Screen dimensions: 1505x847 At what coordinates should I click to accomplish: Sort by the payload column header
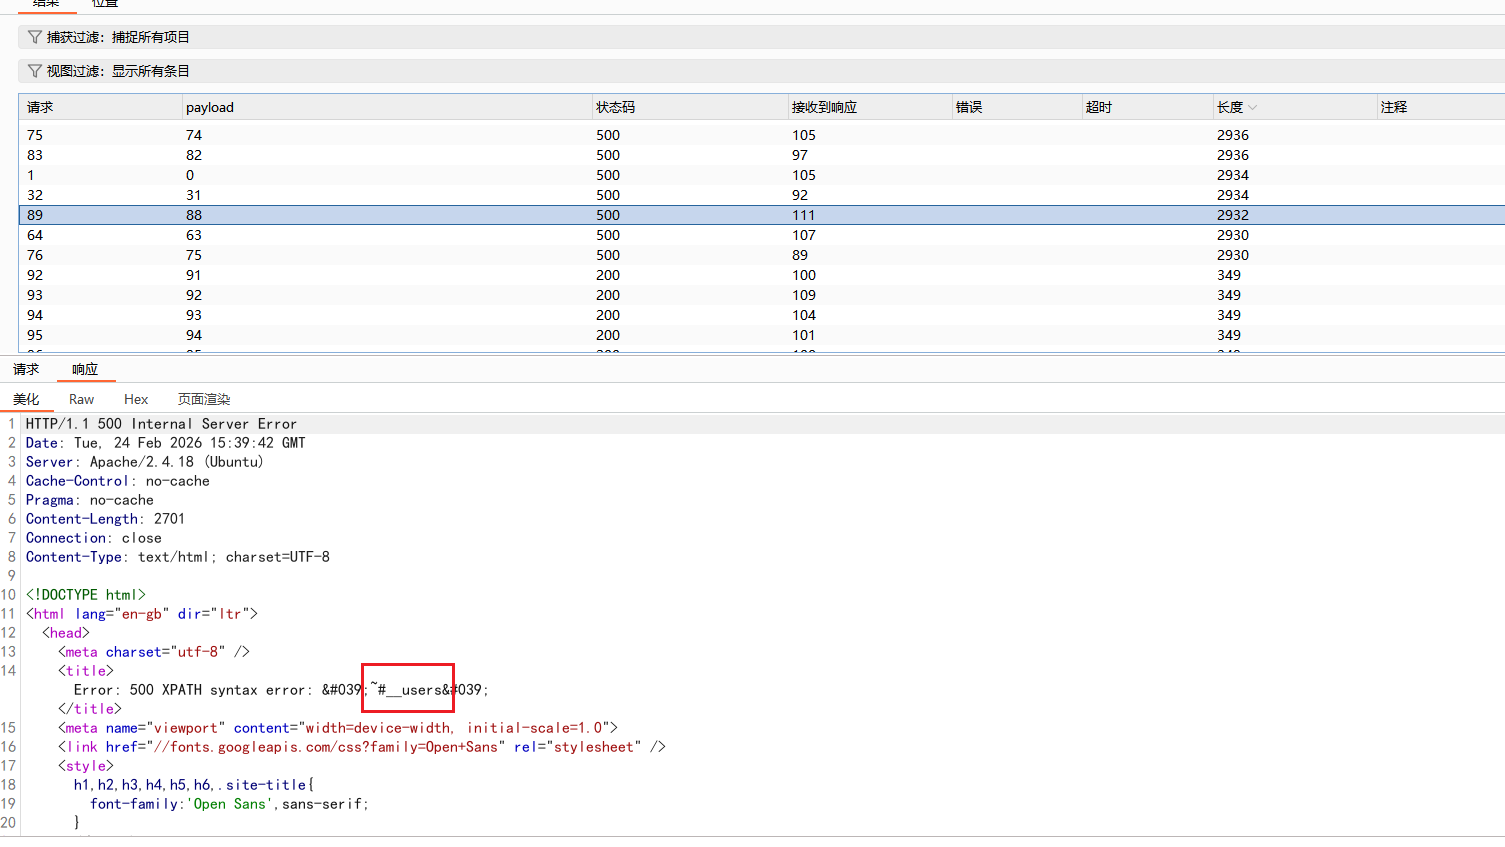[210, 107]
